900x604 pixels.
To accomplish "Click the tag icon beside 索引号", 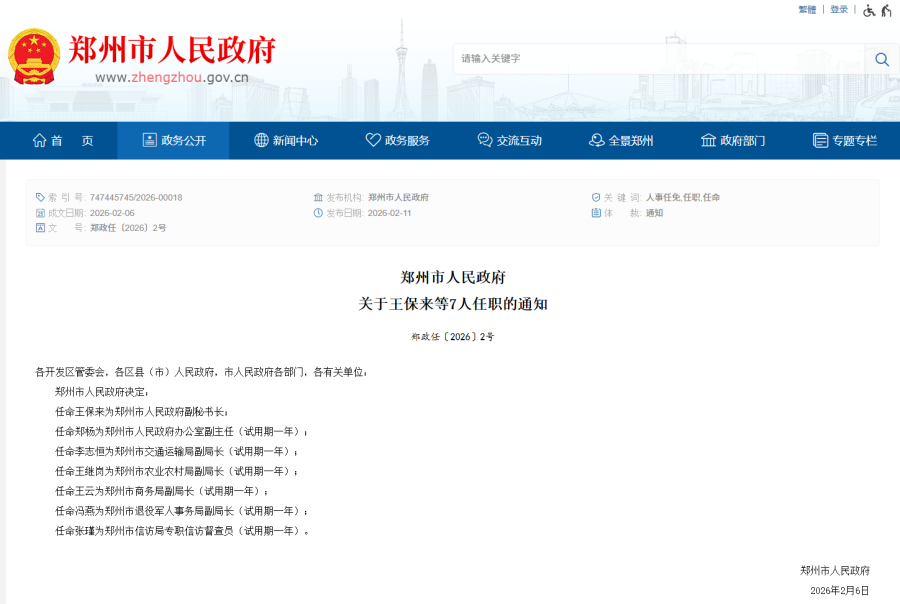I will [40, 197].
